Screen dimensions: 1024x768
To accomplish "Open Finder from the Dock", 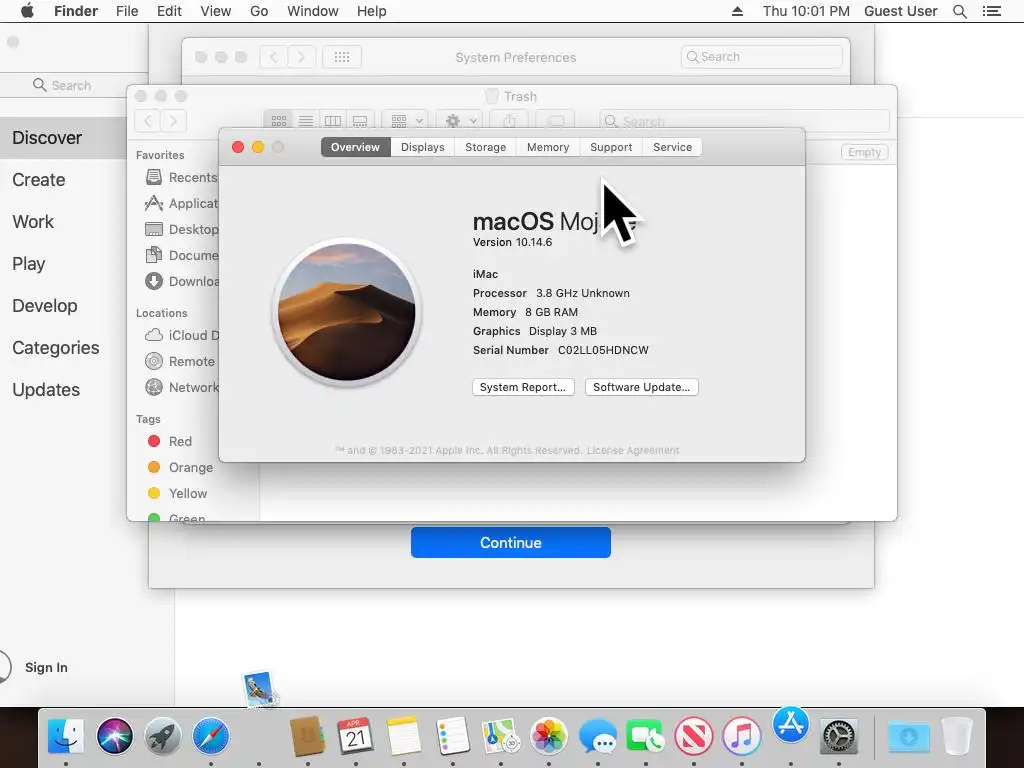I will tap(66, 736).
